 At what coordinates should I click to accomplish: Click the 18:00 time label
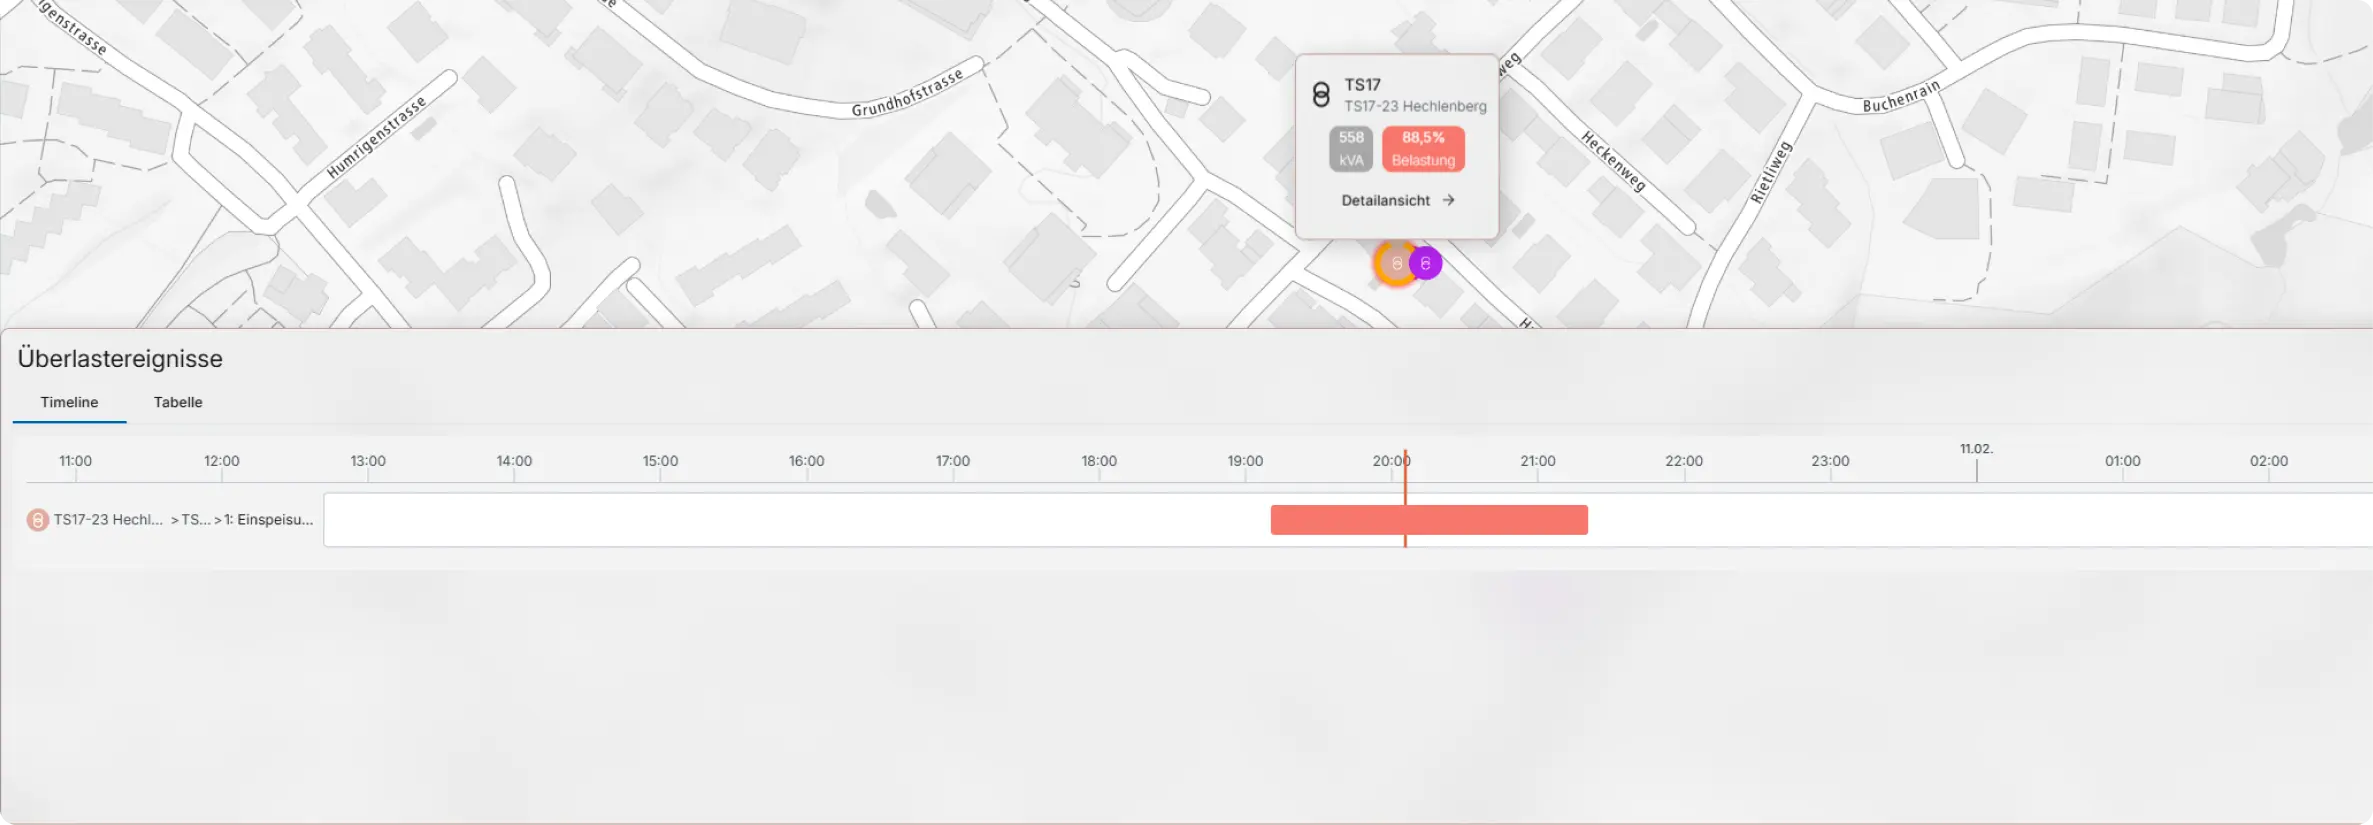pos(1099,461)
